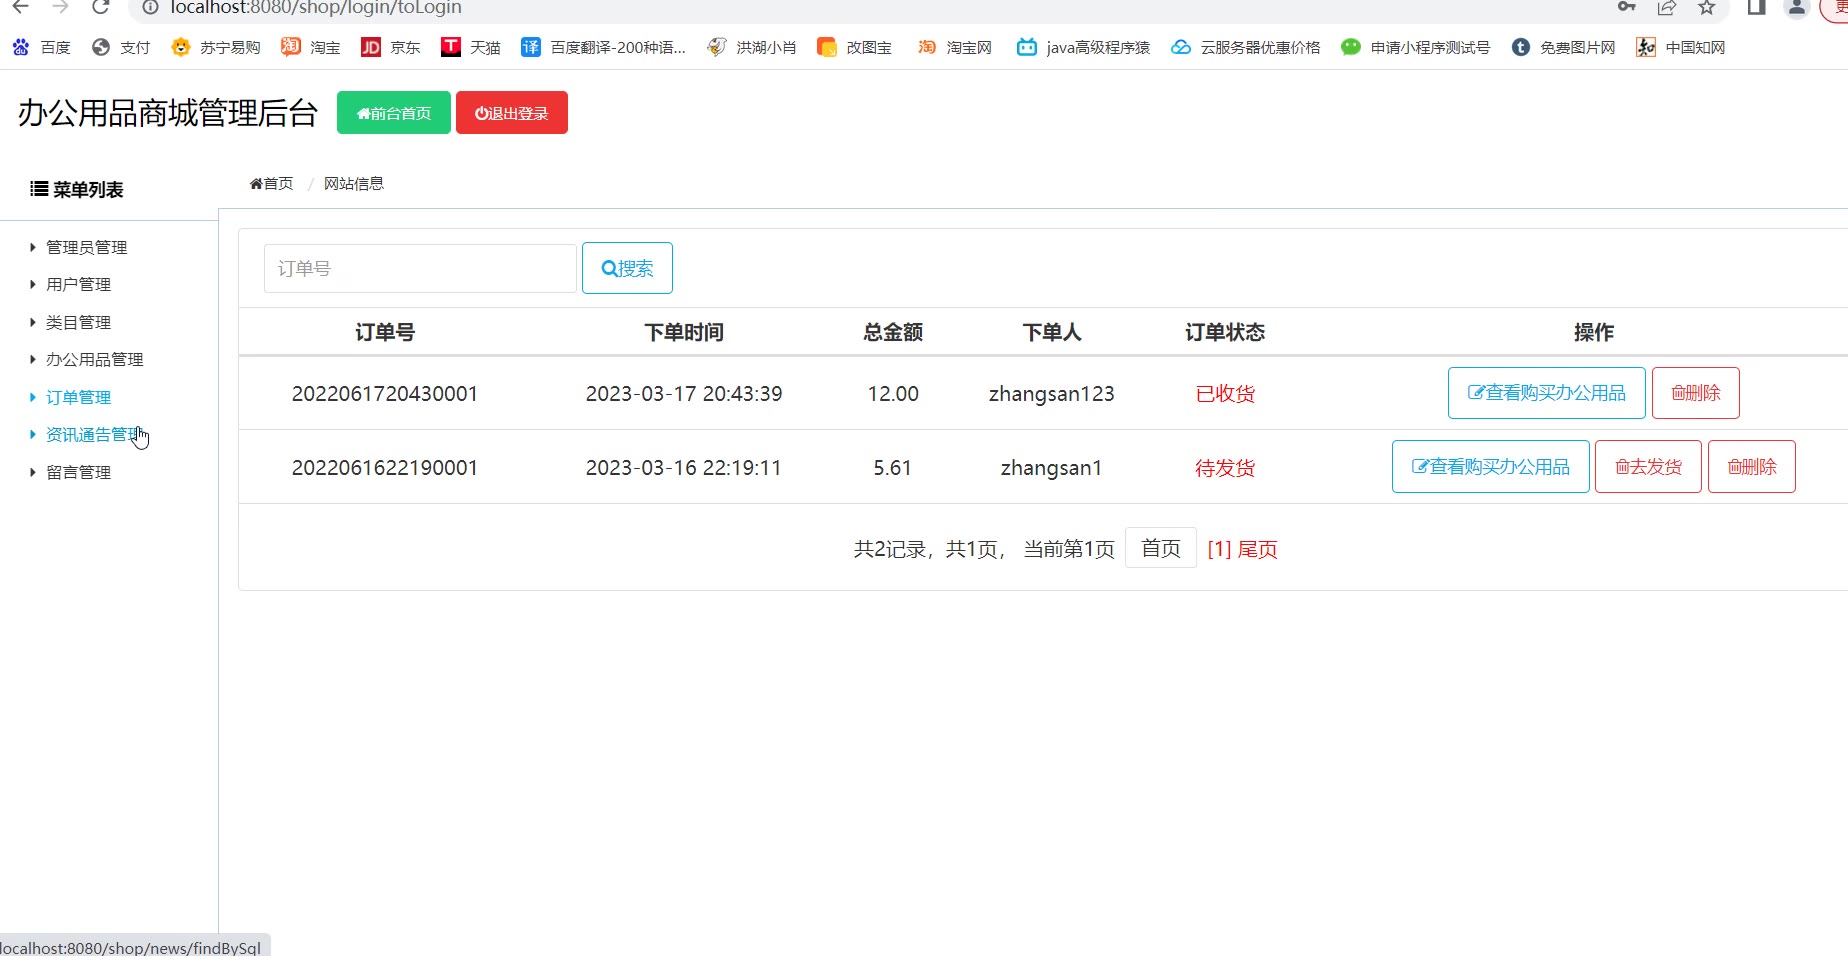Viewport: 1848px width, 956px height.
Task: Click page [1] in pagination
Action: pos(1219,549)
